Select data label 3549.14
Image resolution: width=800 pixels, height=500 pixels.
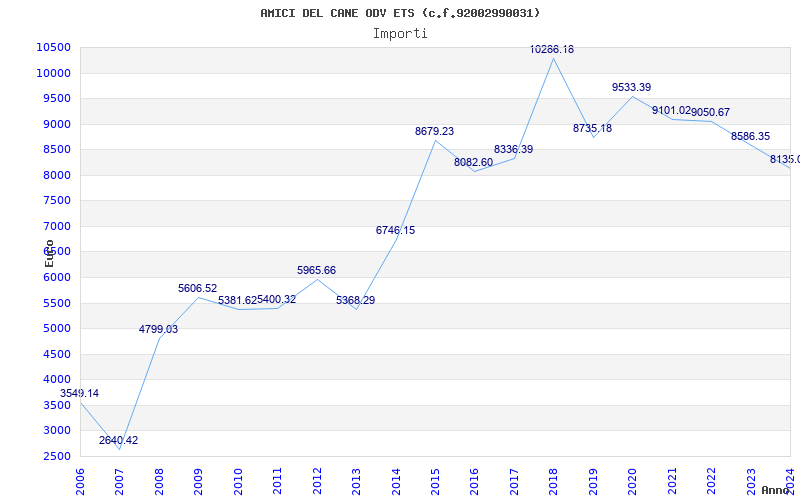[x=80, y=393]
